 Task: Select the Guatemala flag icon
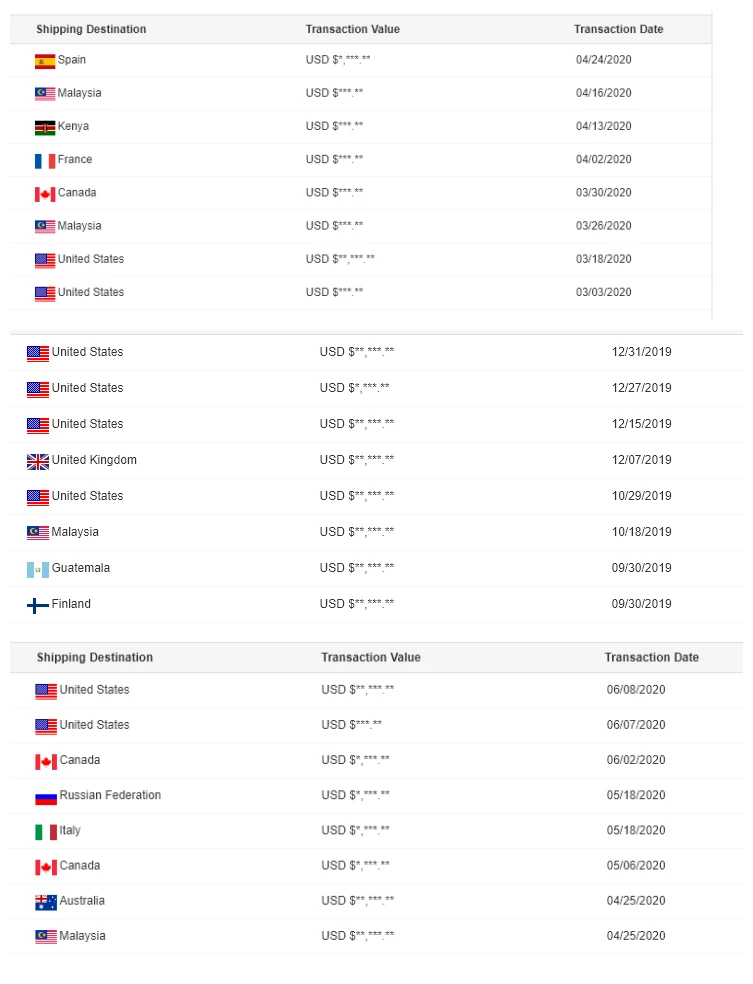(38, 569)
